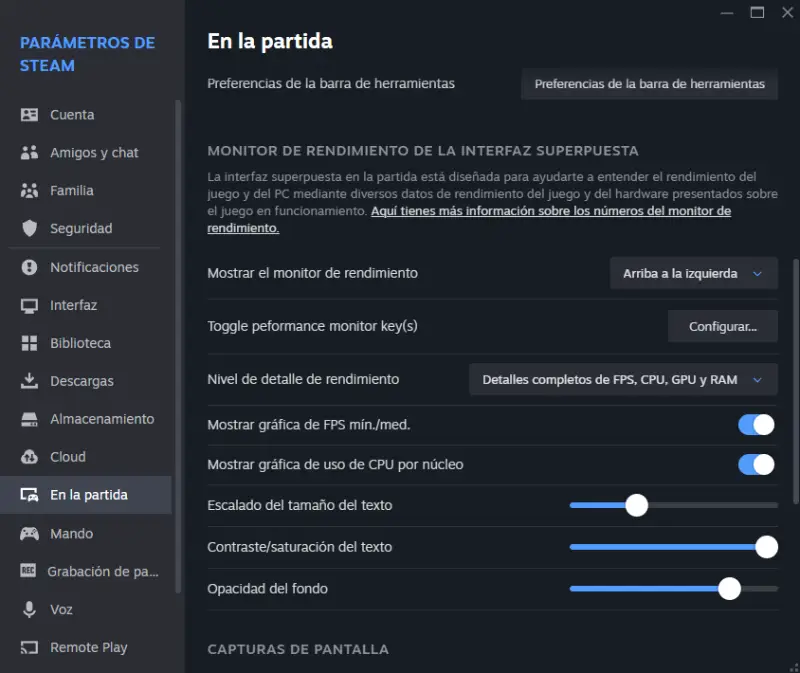Click Preferencias de la barra de herramientas button
This screenshot has height=673, width=800.
pyautogui.click(x=649, y=84)
